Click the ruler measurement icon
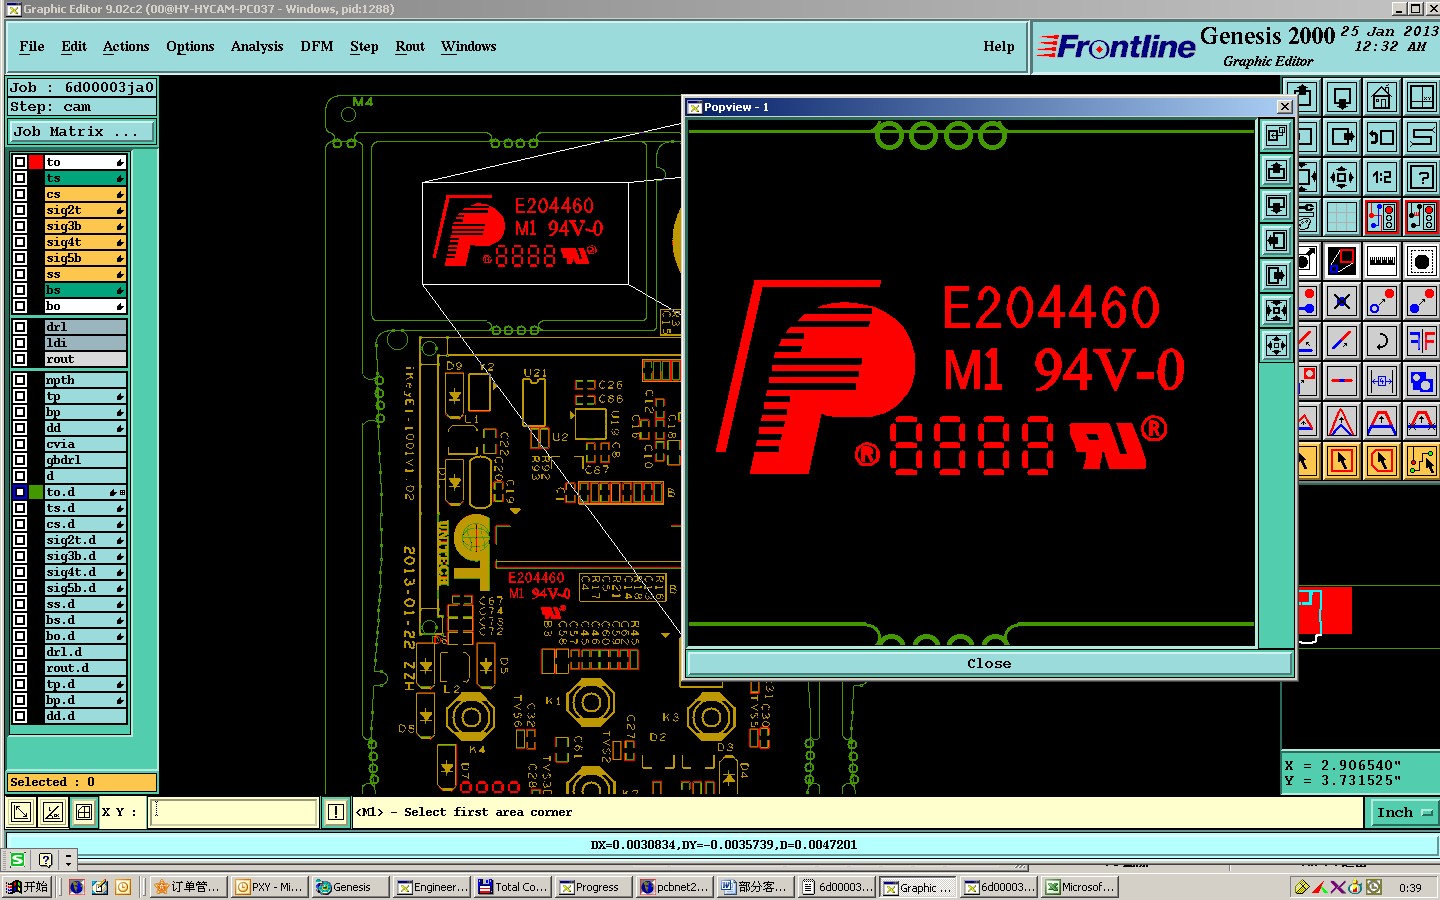Image resolution: width=1440 pixels, height=900 pixels. tap(1381, 262)
